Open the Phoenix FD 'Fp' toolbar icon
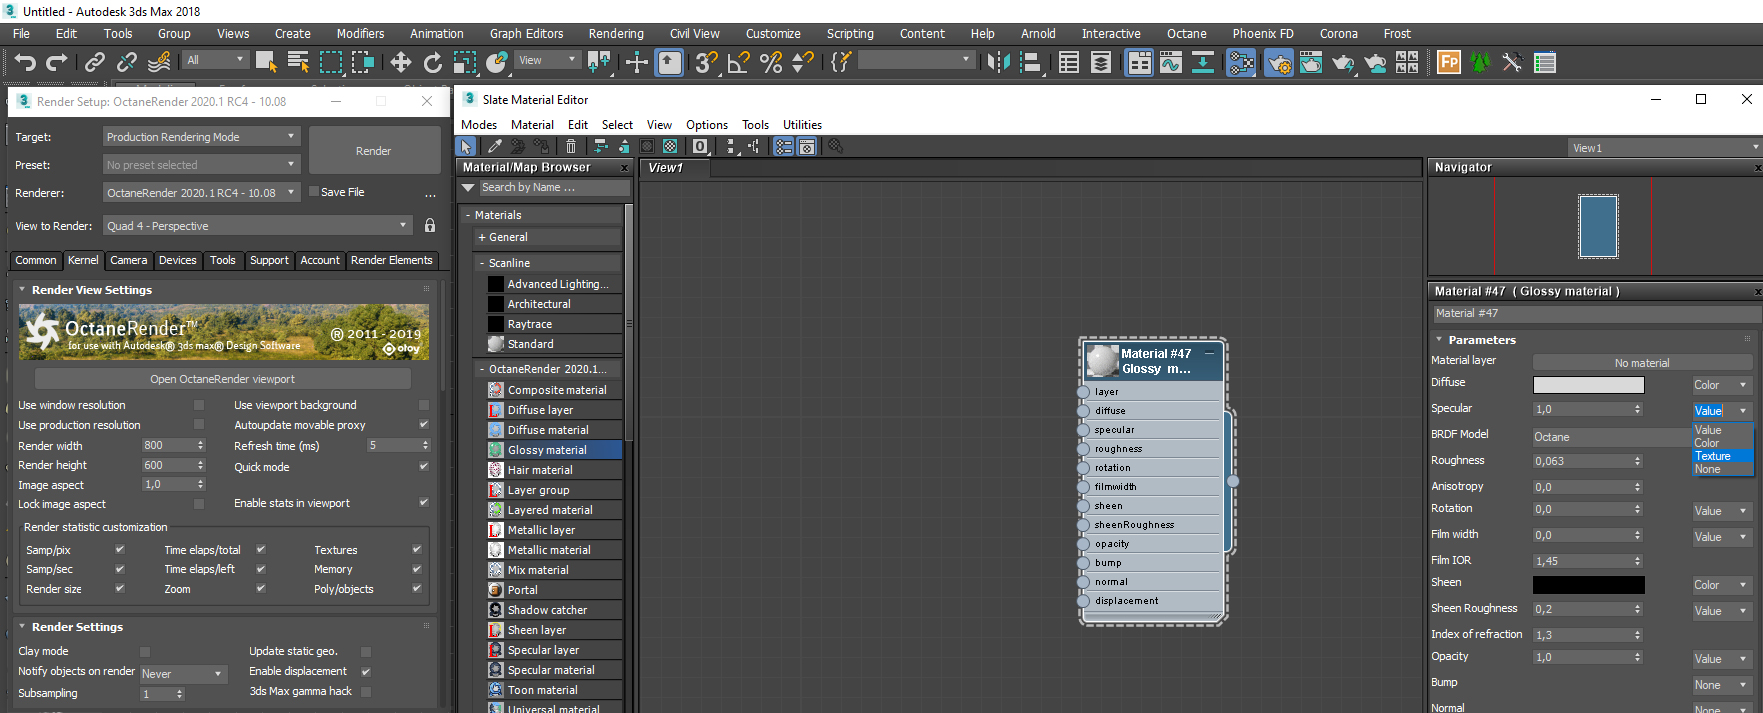Image resolution: width=1763 pixels, height=713 pixels. 1448,63
